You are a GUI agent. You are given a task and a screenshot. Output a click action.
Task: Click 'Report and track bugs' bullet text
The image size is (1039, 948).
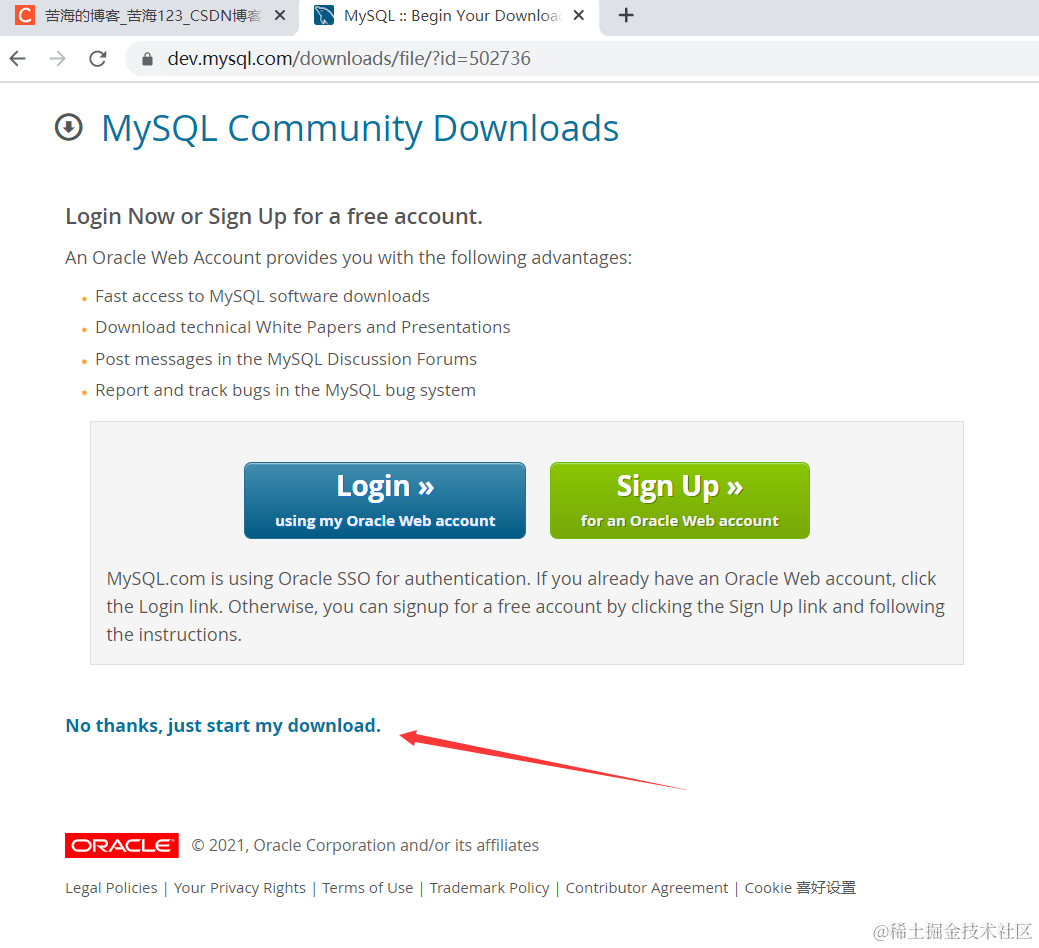click(x=286, y=390)
